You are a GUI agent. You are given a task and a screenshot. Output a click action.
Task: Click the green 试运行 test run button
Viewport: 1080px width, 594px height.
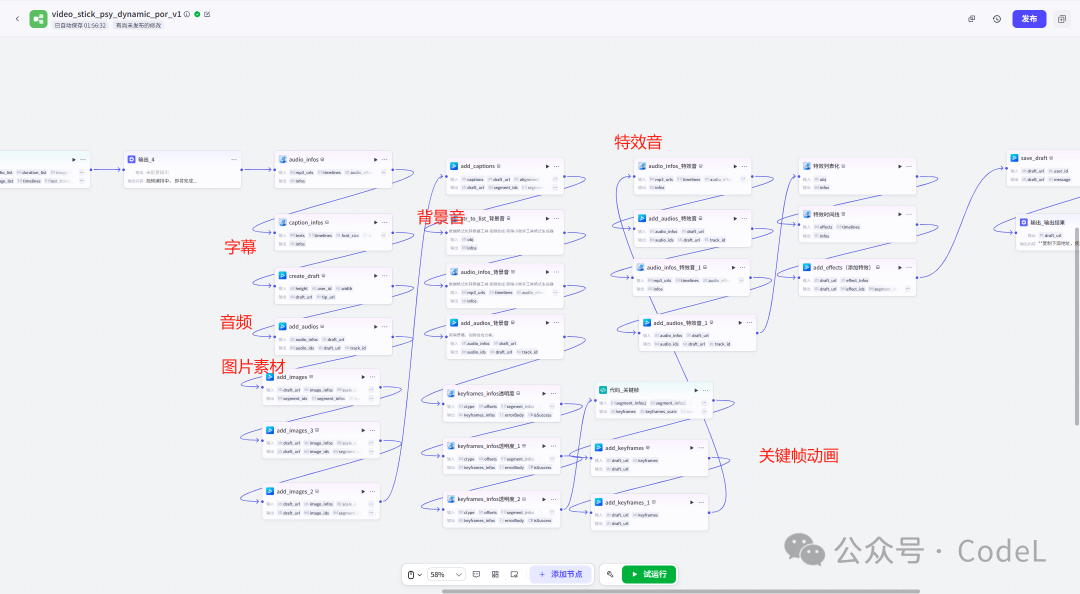(x=649, y=575)
